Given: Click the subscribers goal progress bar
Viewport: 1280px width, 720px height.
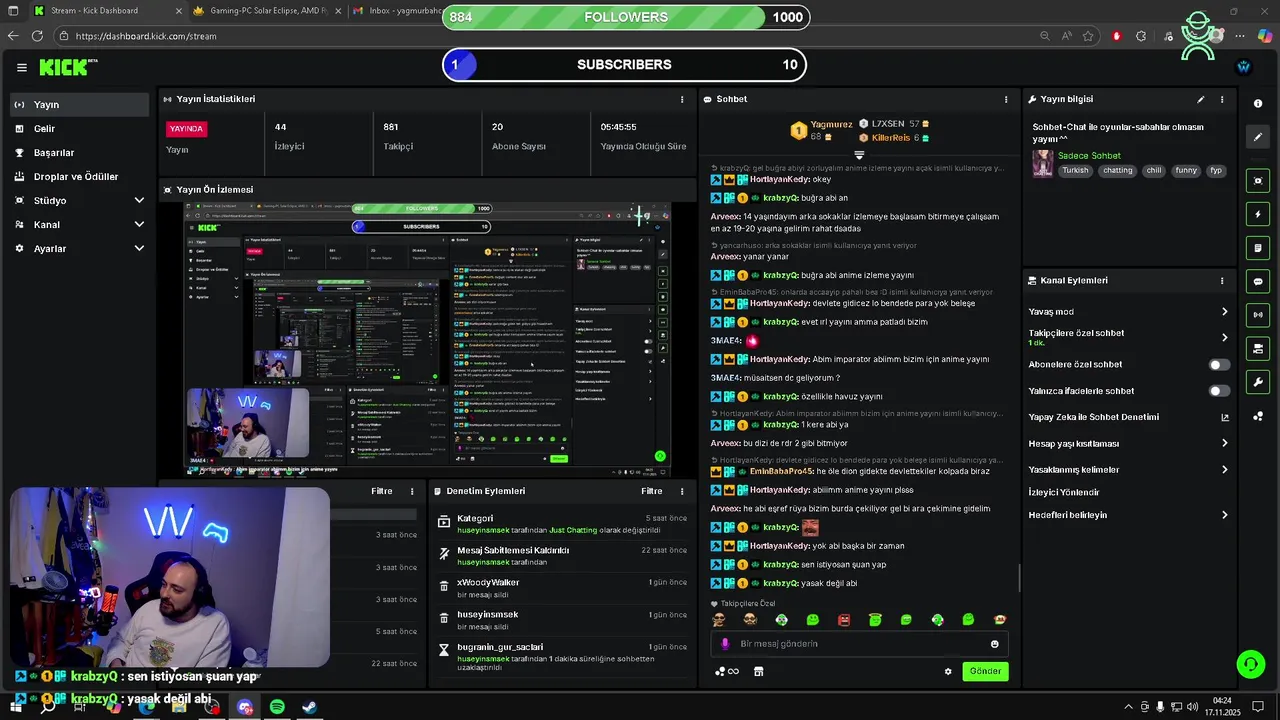Looking at the screenshot, I should (x=624, y=64).
